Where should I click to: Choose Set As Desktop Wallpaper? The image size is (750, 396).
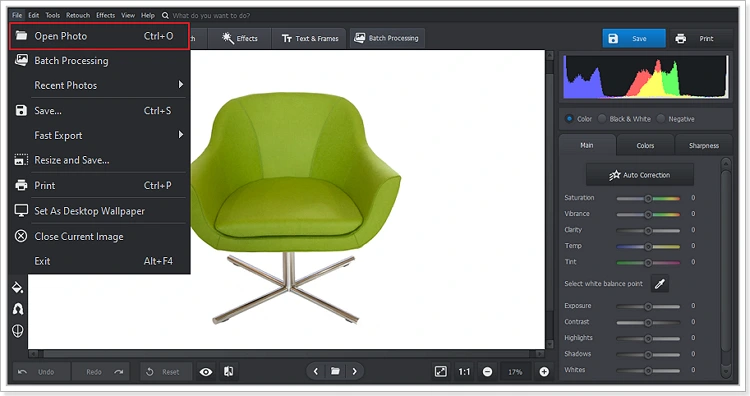pos(99,211)
